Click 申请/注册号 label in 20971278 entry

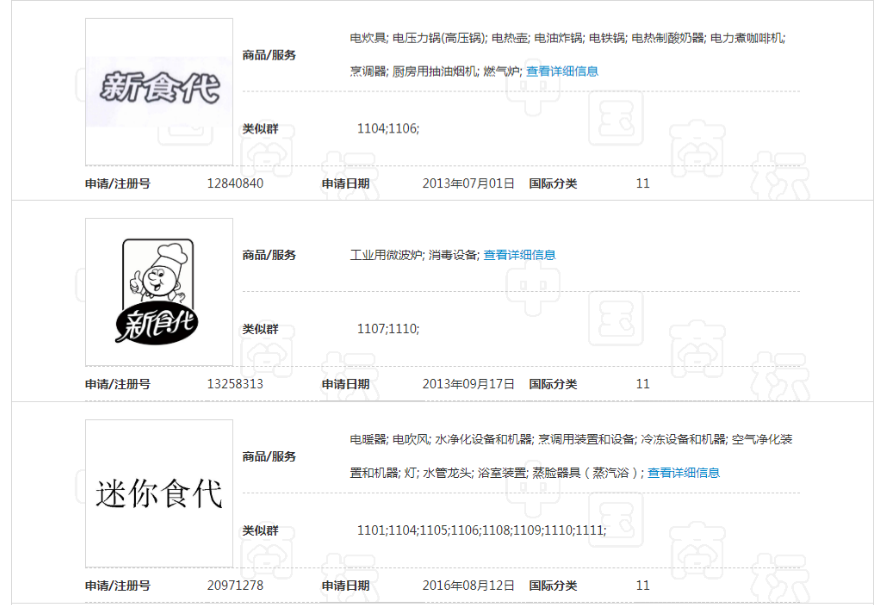click(118, 585)
